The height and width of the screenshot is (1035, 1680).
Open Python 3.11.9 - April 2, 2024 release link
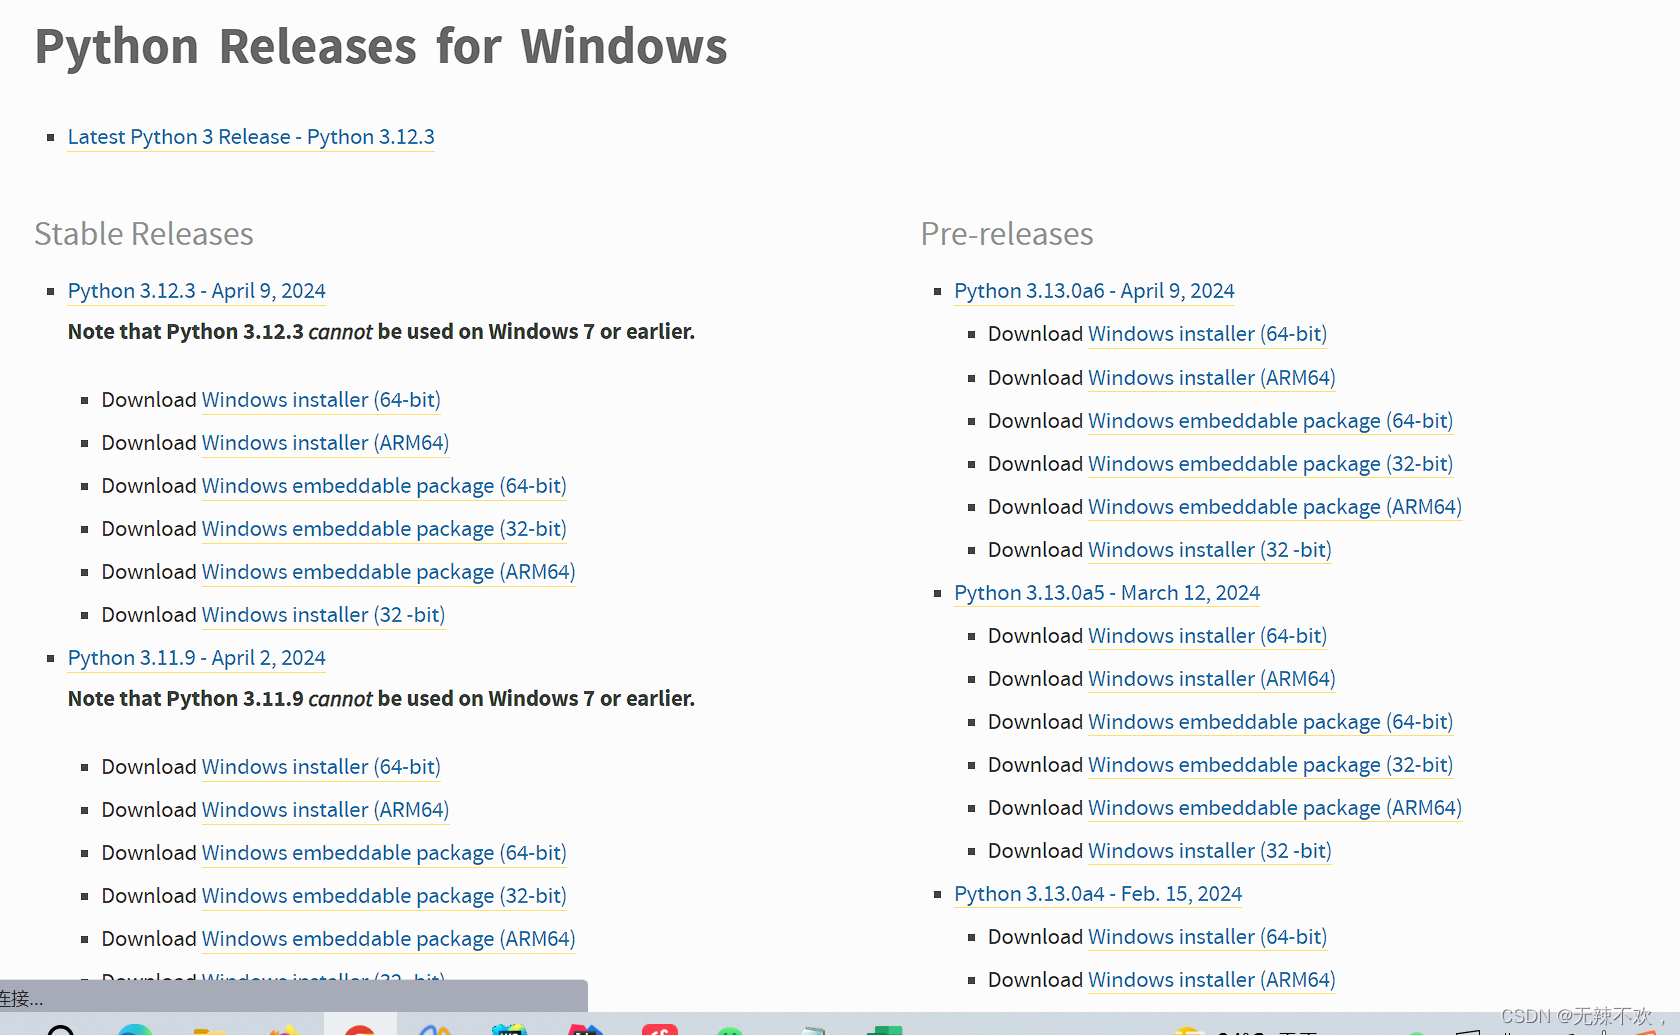197,658
